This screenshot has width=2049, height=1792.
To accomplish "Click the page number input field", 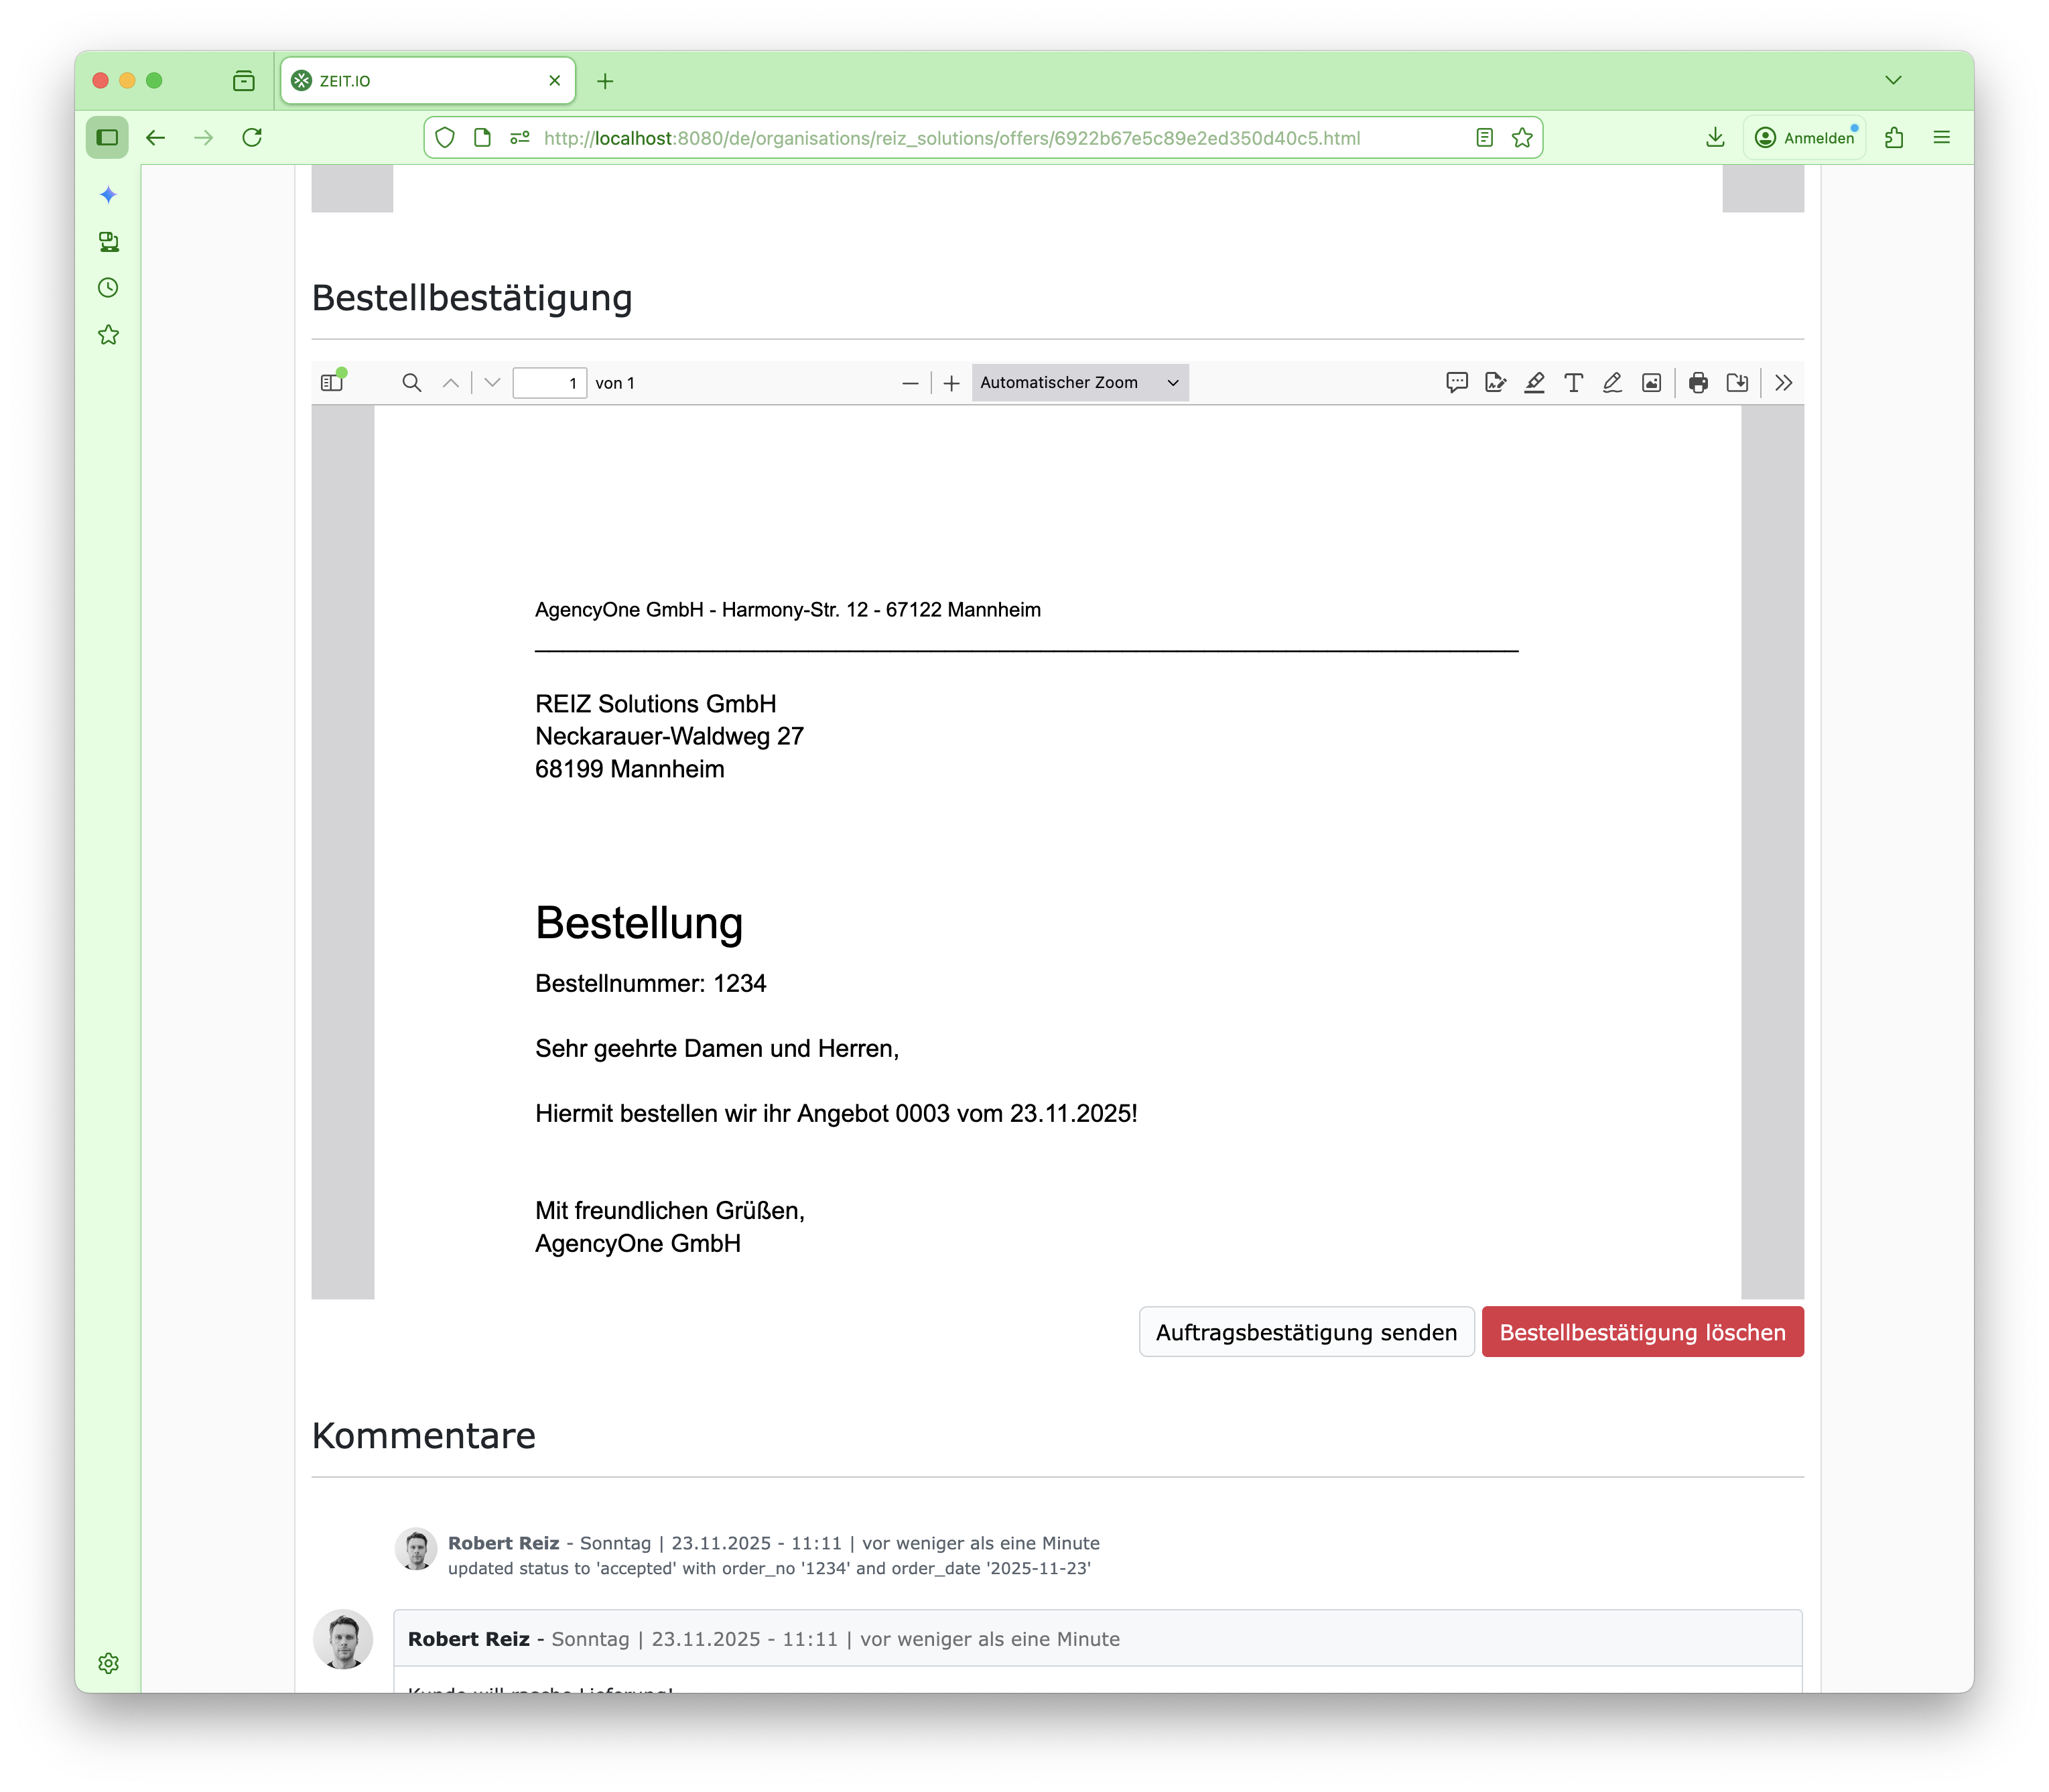I will point(550,382).
